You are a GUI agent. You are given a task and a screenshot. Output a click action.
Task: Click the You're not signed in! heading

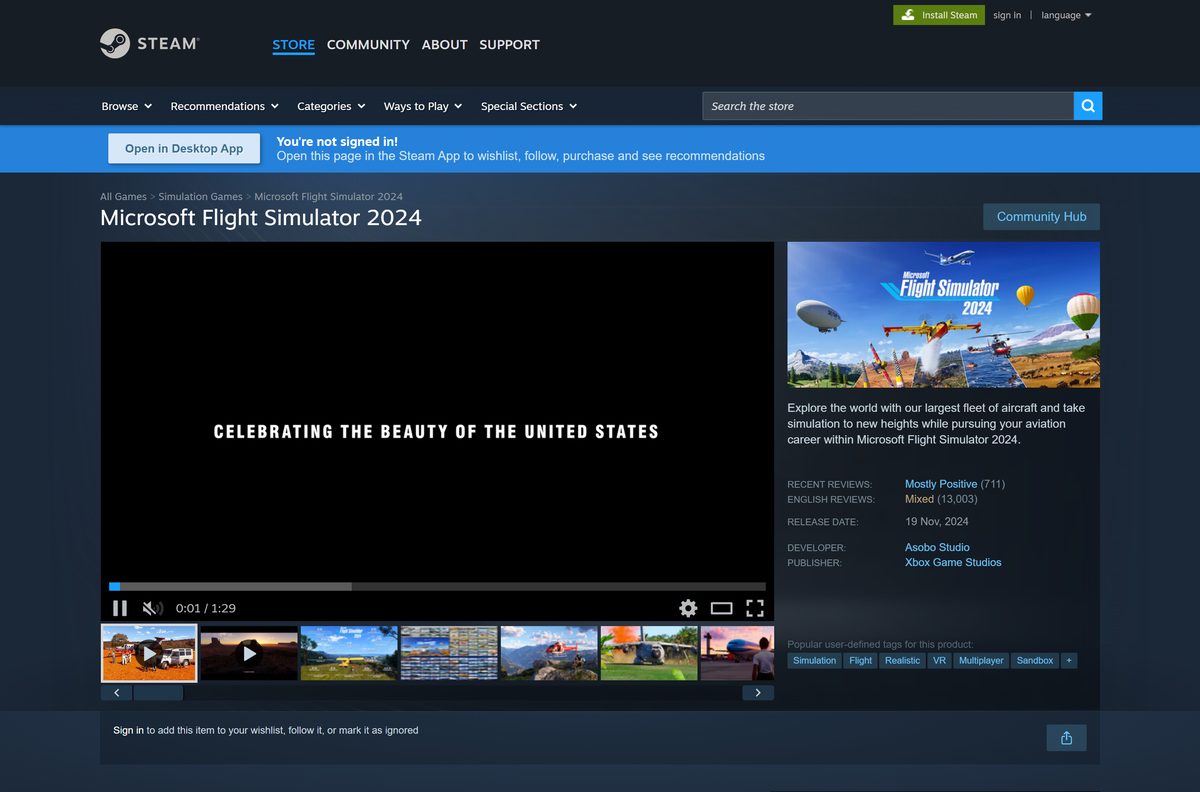pyautogui.click(x=337, y=142)
